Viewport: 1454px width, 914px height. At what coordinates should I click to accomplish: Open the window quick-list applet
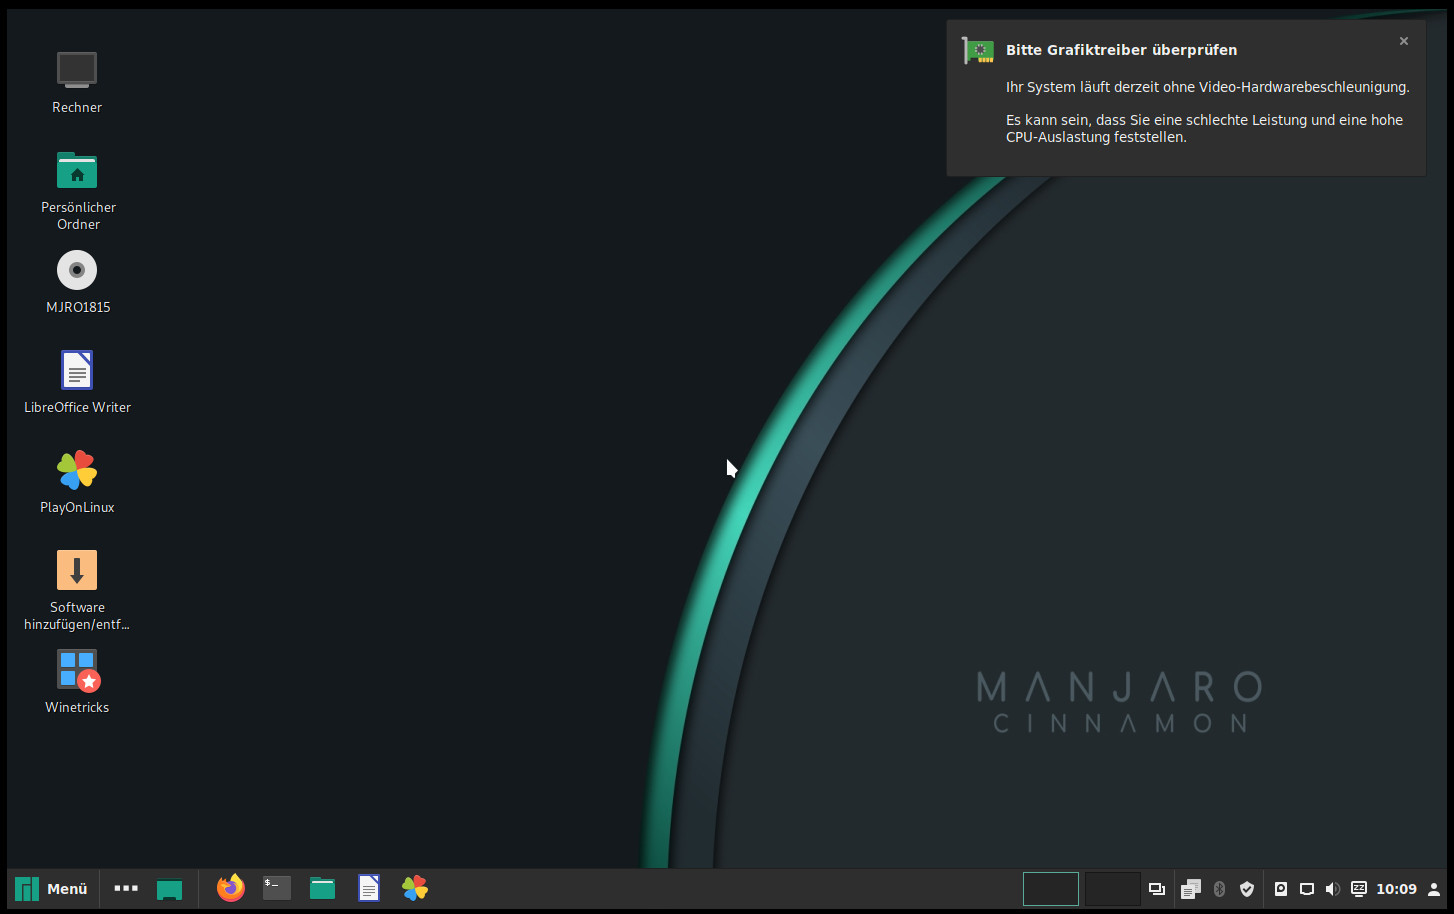click(1157, 889)
